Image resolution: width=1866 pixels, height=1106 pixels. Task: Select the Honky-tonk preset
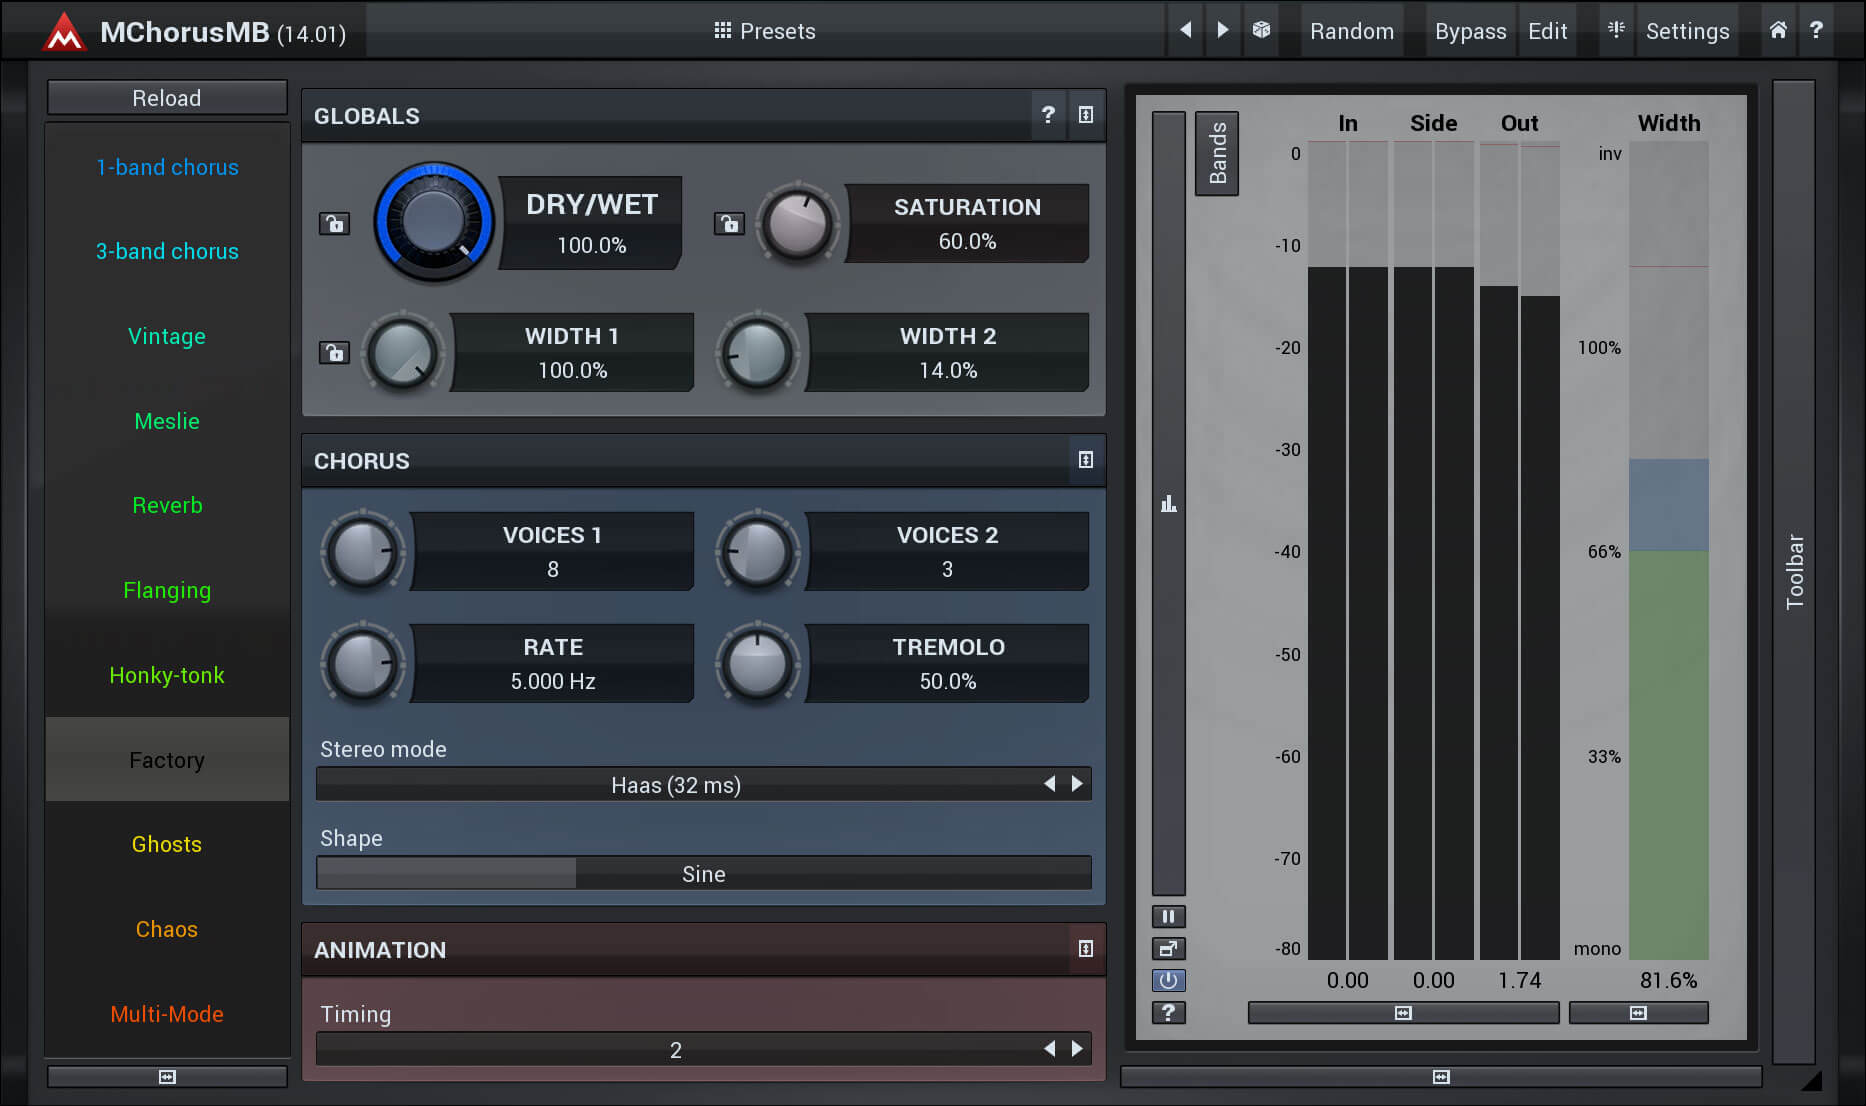167,675
